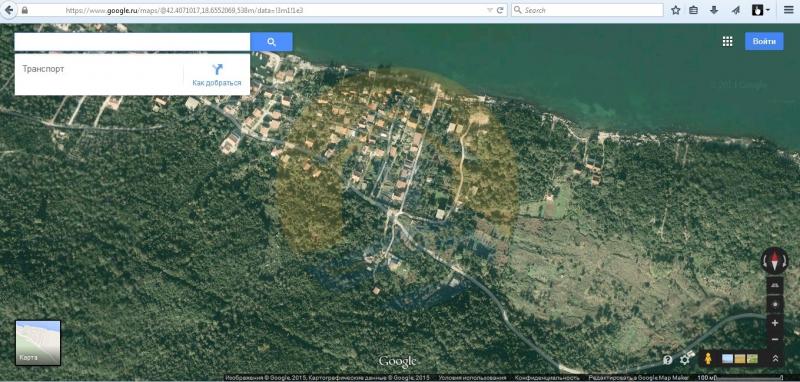The width and height of the screenshot is (800, 382).
Task: Focus the Google Maps search field
Action: click(x=132, y=42)
